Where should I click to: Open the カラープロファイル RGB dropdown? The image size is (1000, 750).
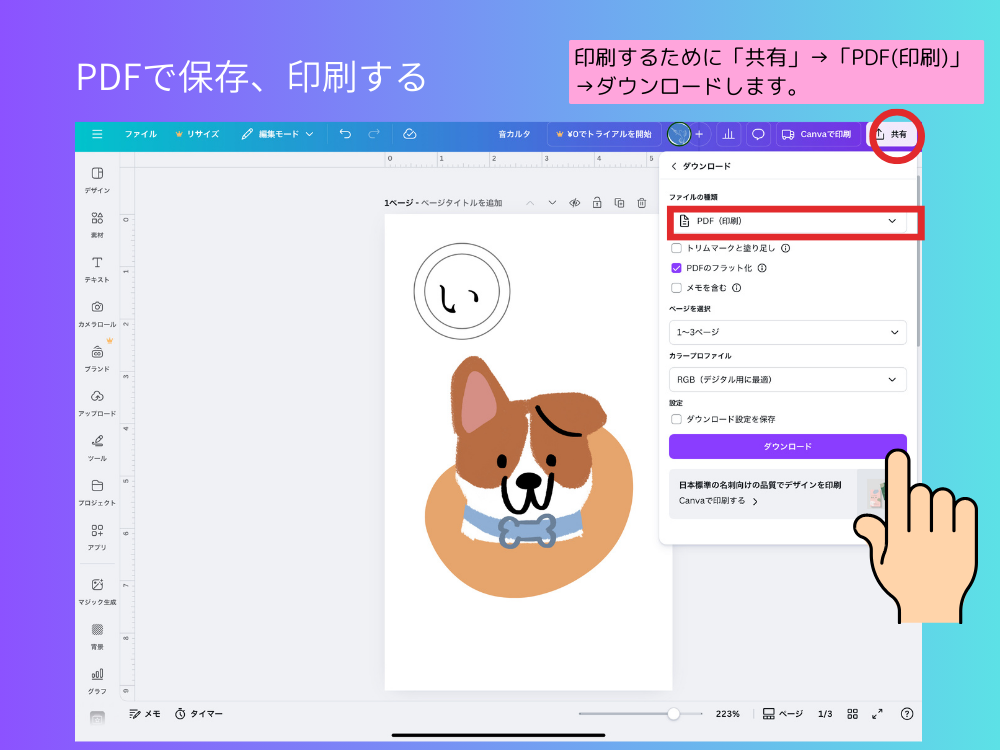point(788,379)
